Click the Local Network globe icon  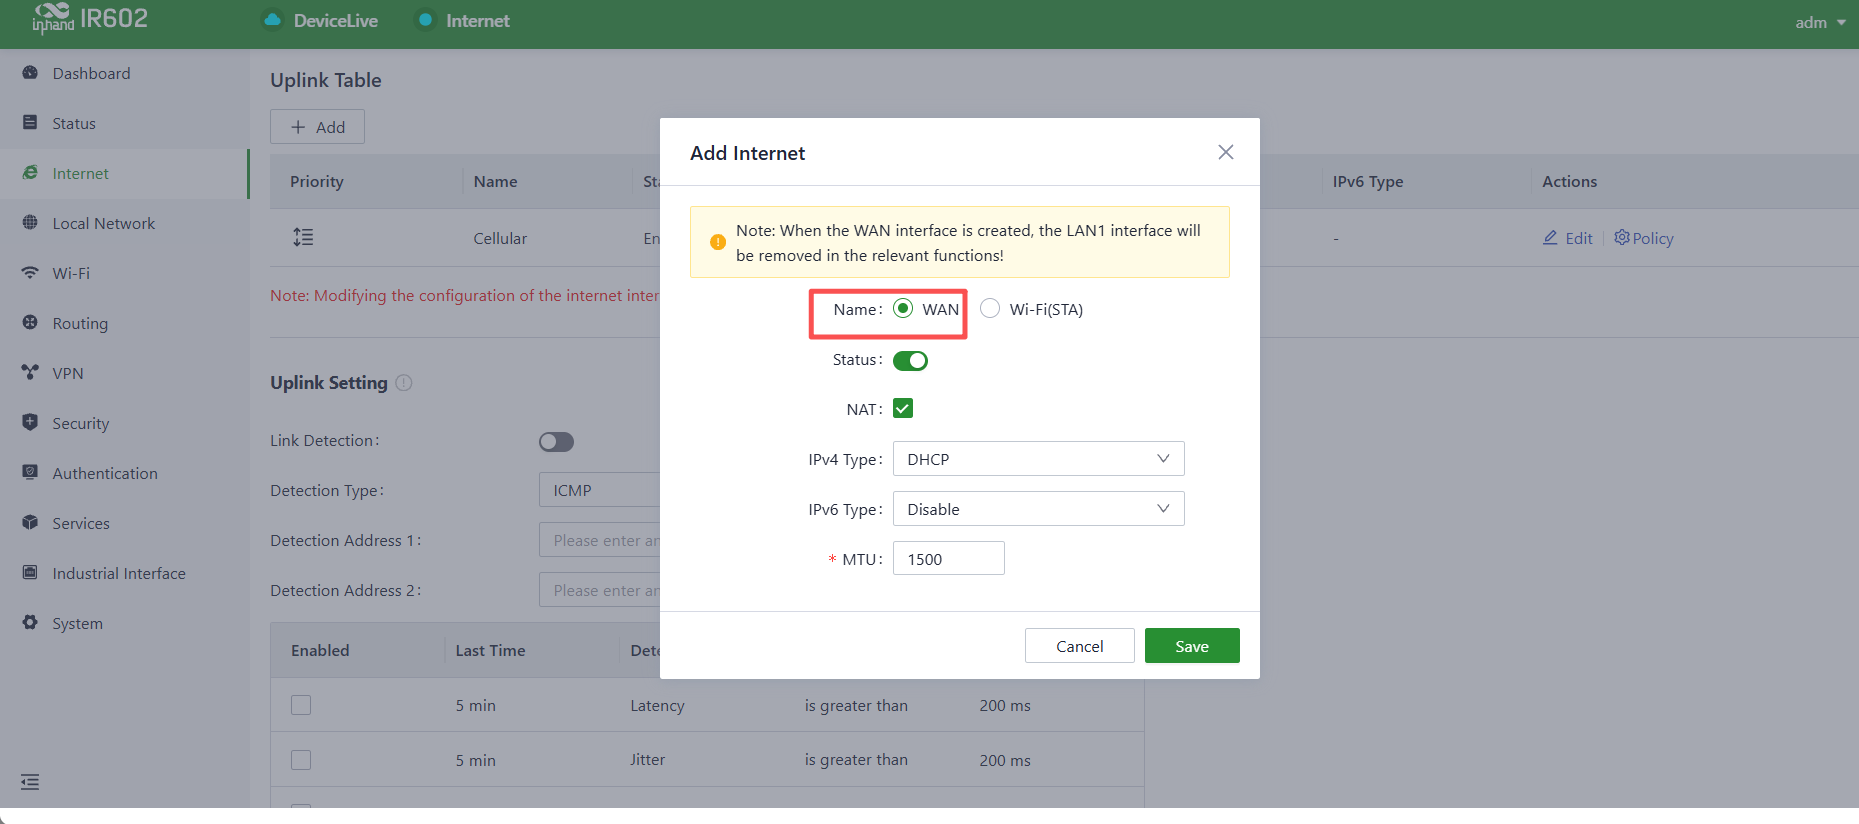tap(30, 223)
